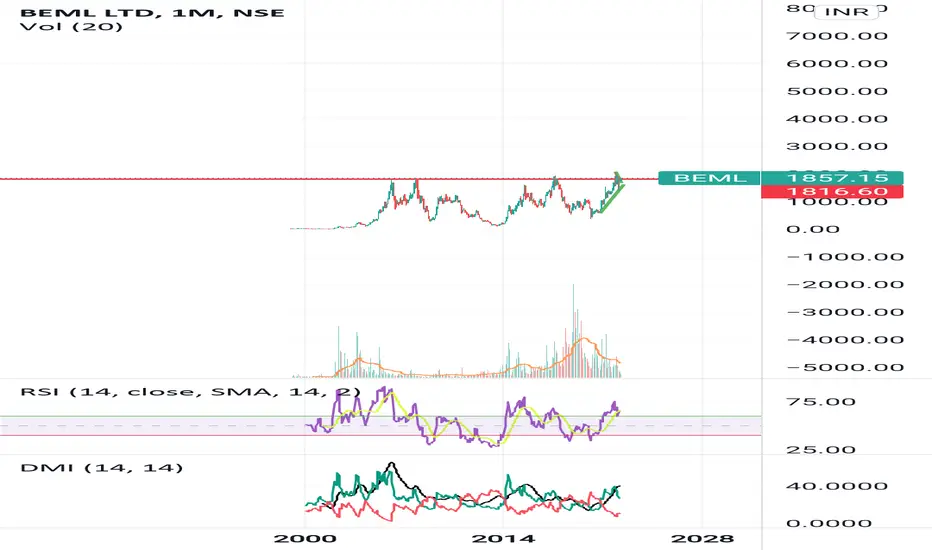The height and width of the screenshot is (550, 932).
Task: Click the 40.0000 DMI scale value
Action: 837,486
